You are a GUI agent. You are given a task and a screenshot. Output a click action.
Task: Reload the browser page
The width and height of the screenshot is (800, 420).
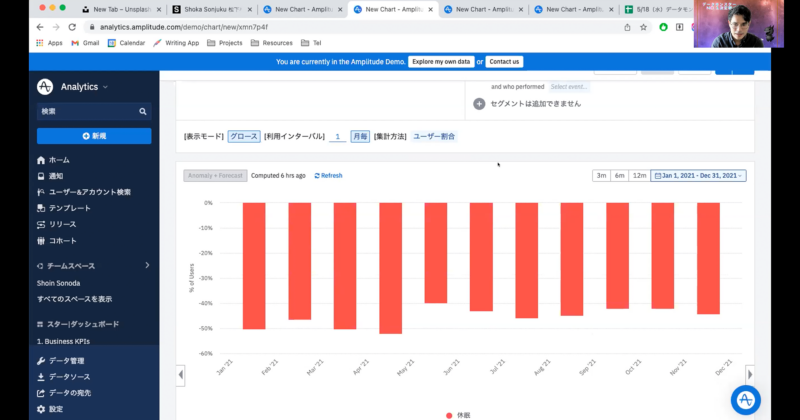point(72,27)
